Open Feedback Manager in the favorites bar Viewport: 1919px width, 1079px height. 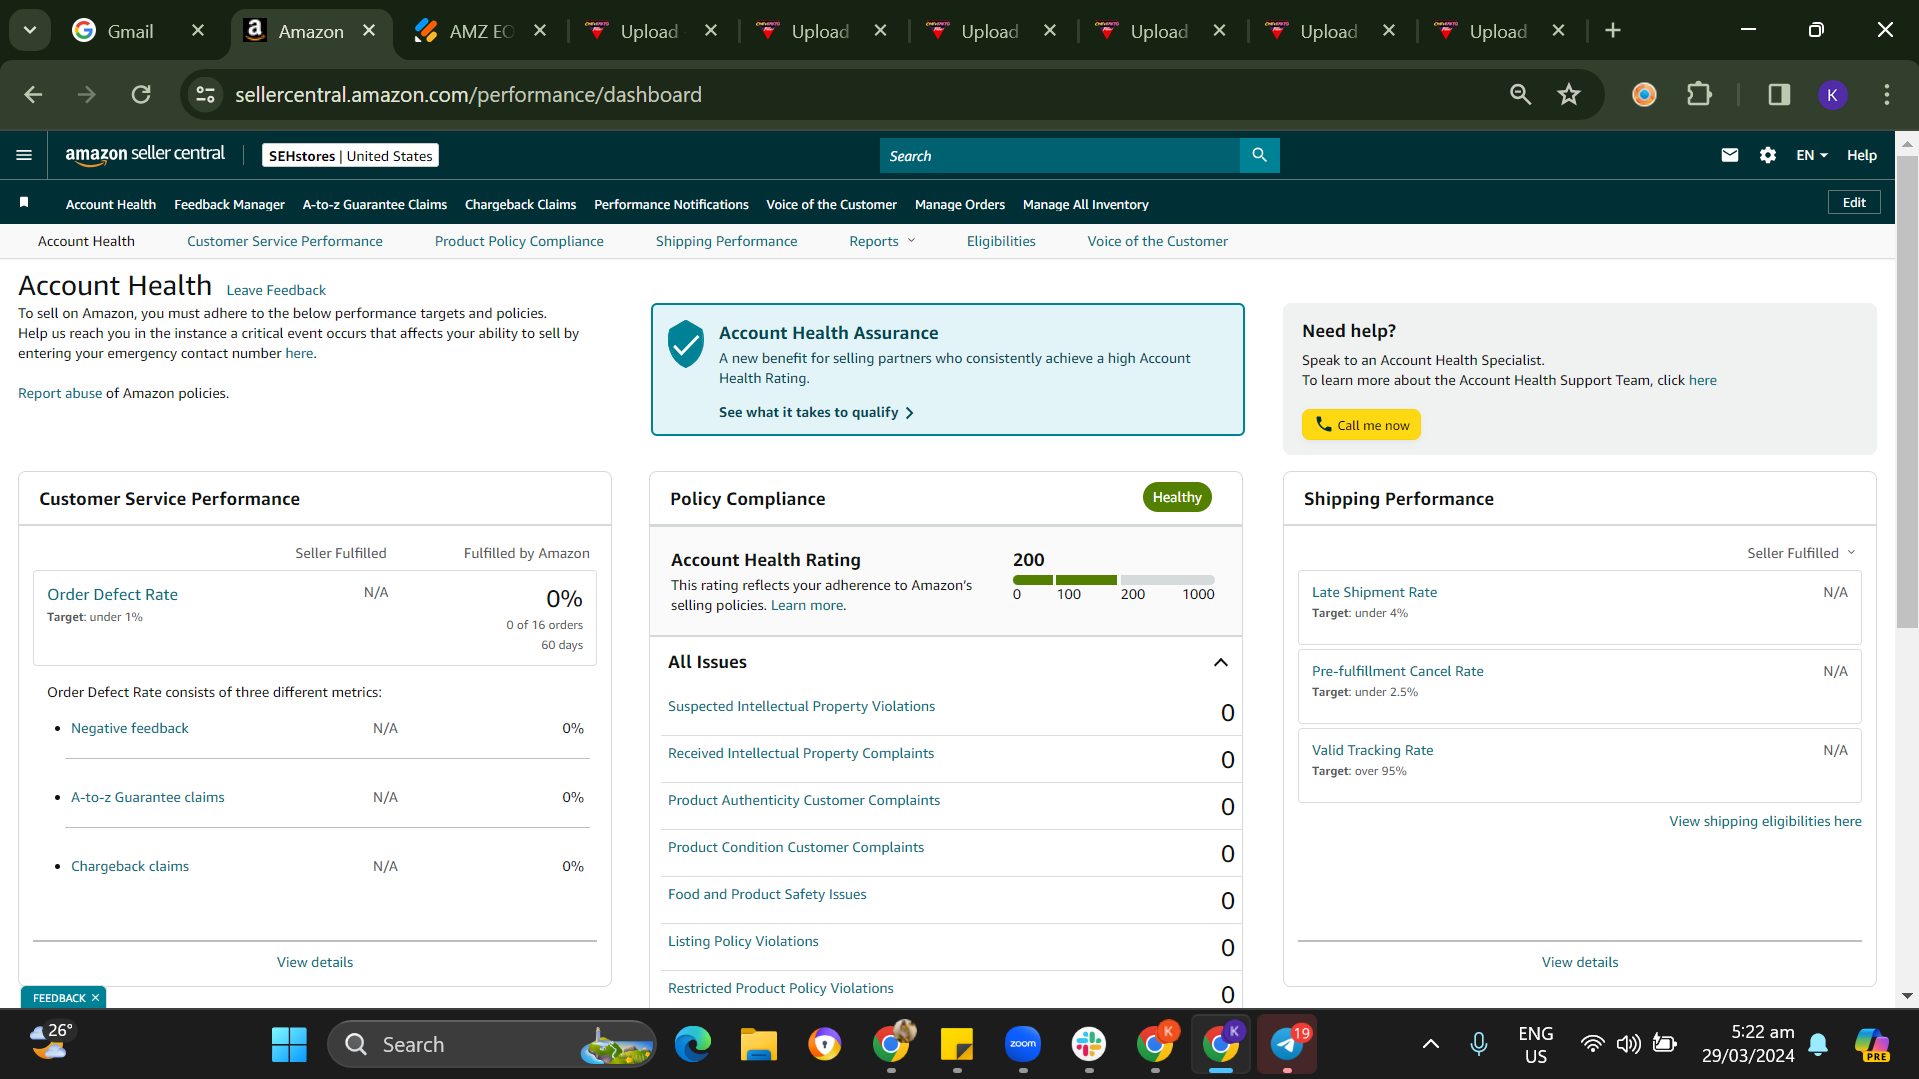point(229,204)
